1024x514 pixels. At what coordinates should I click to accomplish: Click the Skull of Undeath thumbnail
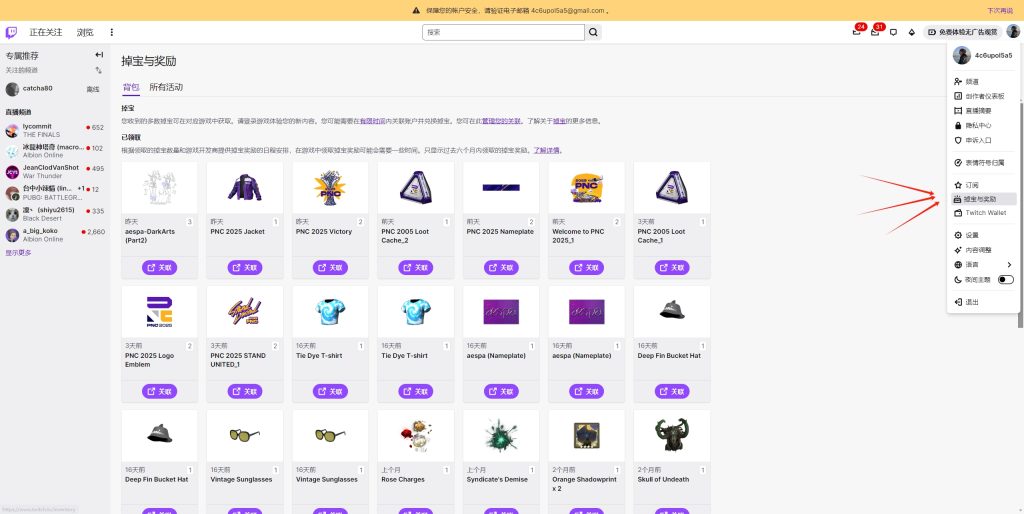(672, 436)
